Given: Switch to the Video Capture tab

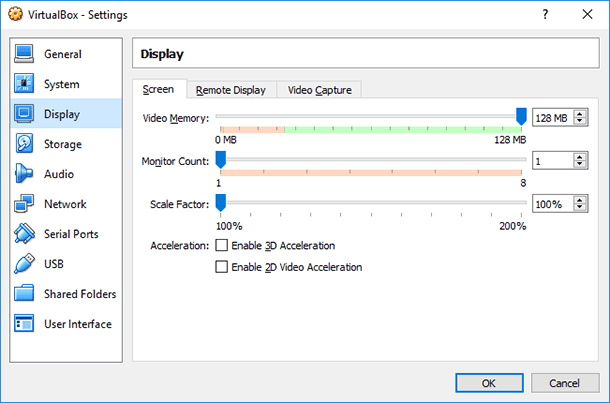Looking at the screenshot, I should pos(320,90).
